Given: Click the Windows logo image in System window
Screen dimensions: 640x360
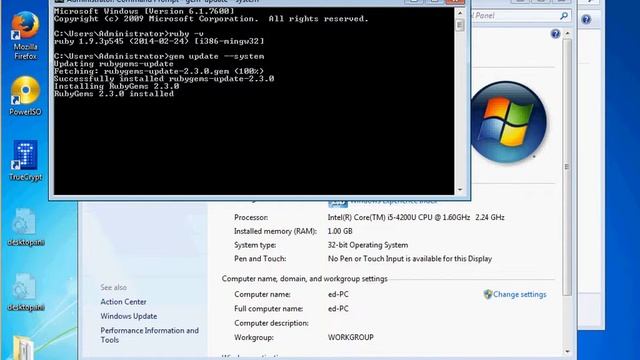Looking at the screenshot, I should click(x=509, y=122).
